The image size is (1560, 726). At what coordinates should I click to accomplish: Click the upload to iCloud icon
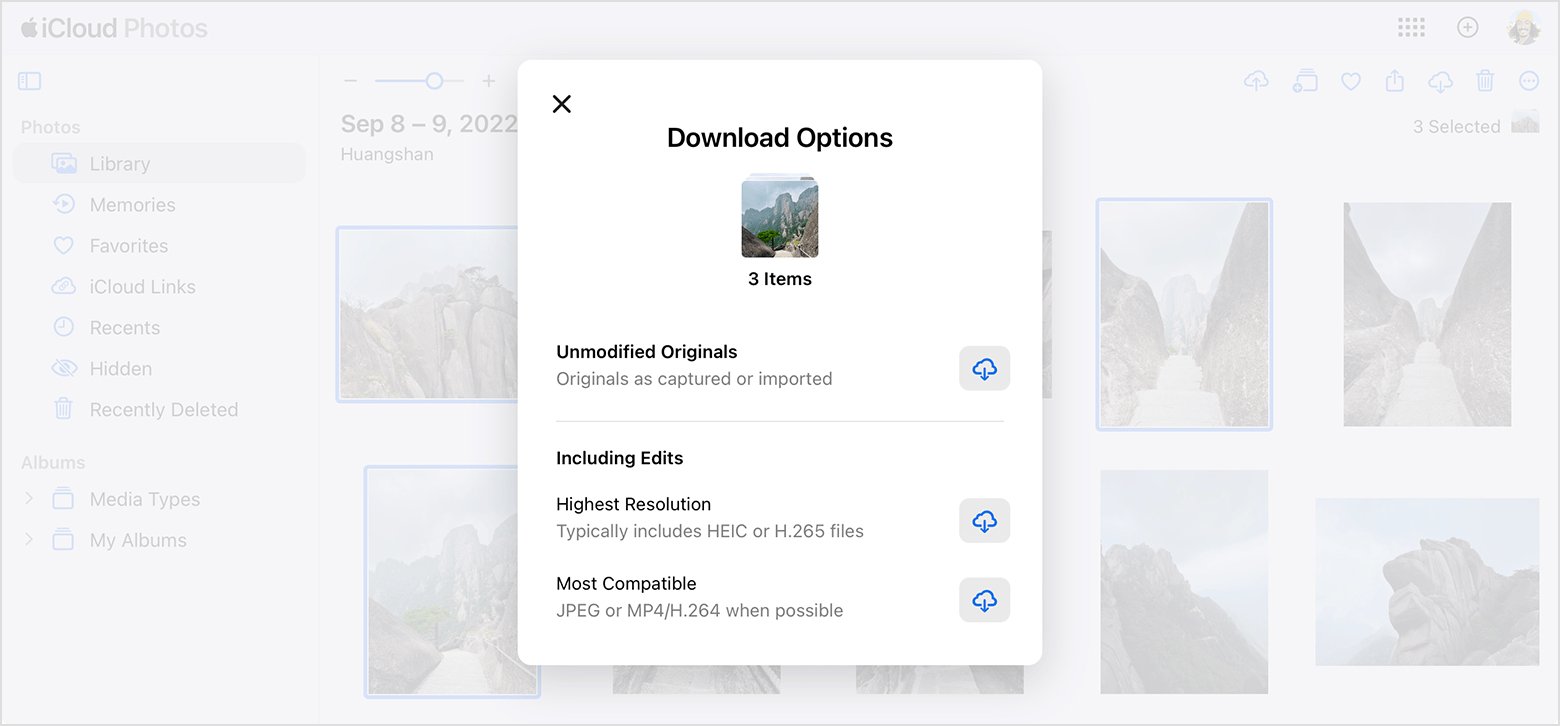click(x=1256, y=81)
